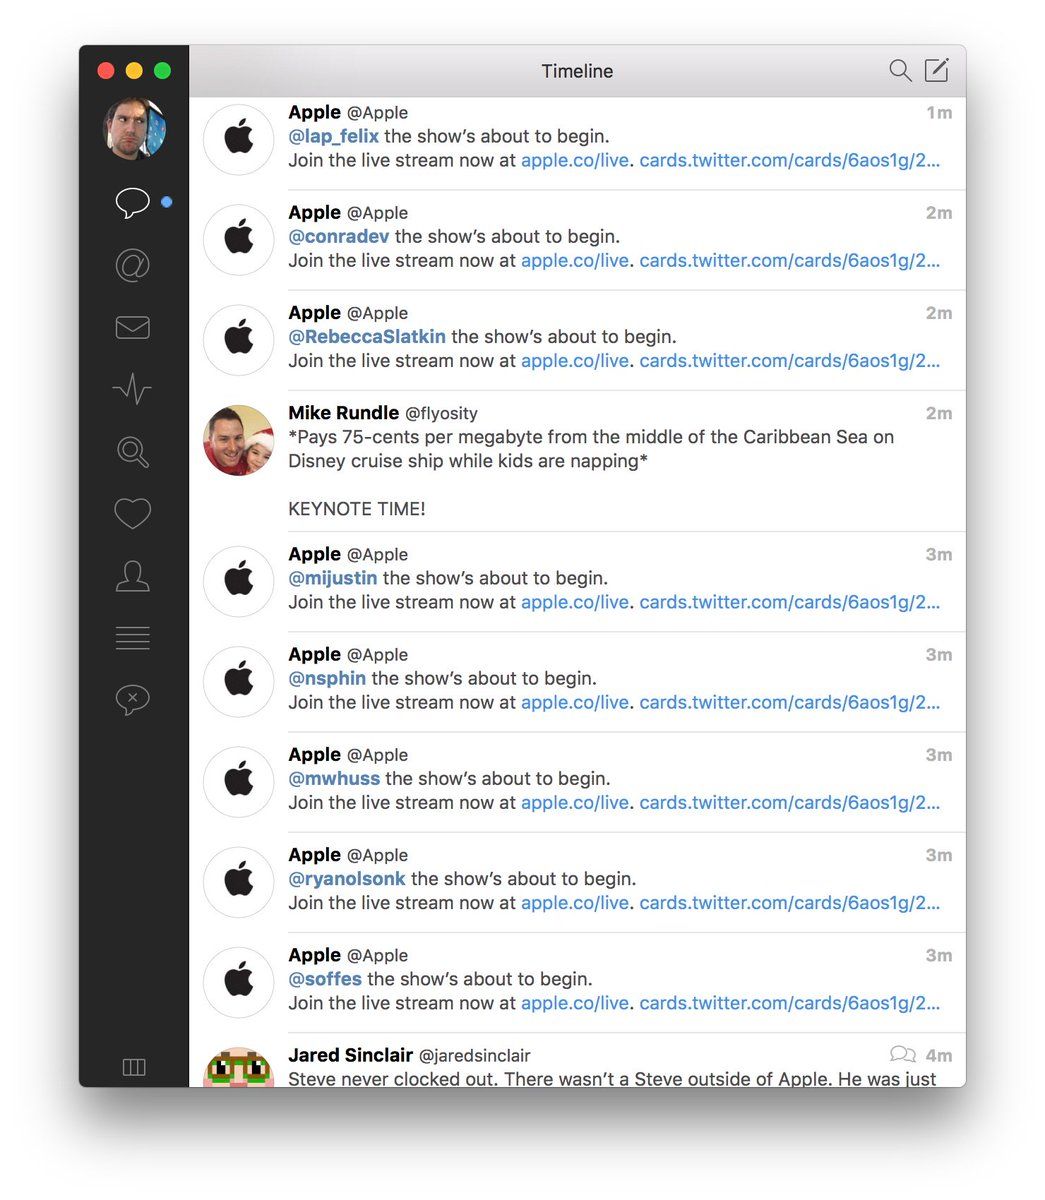1045x1200 pixels.
Task: Open the Likes heart tab
Action: point(132,514)
